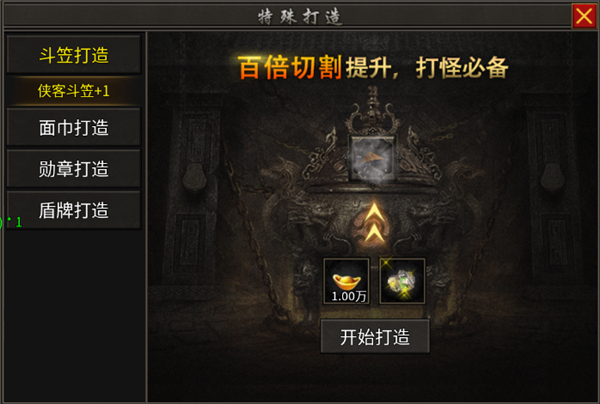Click the green 1 text at left edge

[x=18, y=222]
